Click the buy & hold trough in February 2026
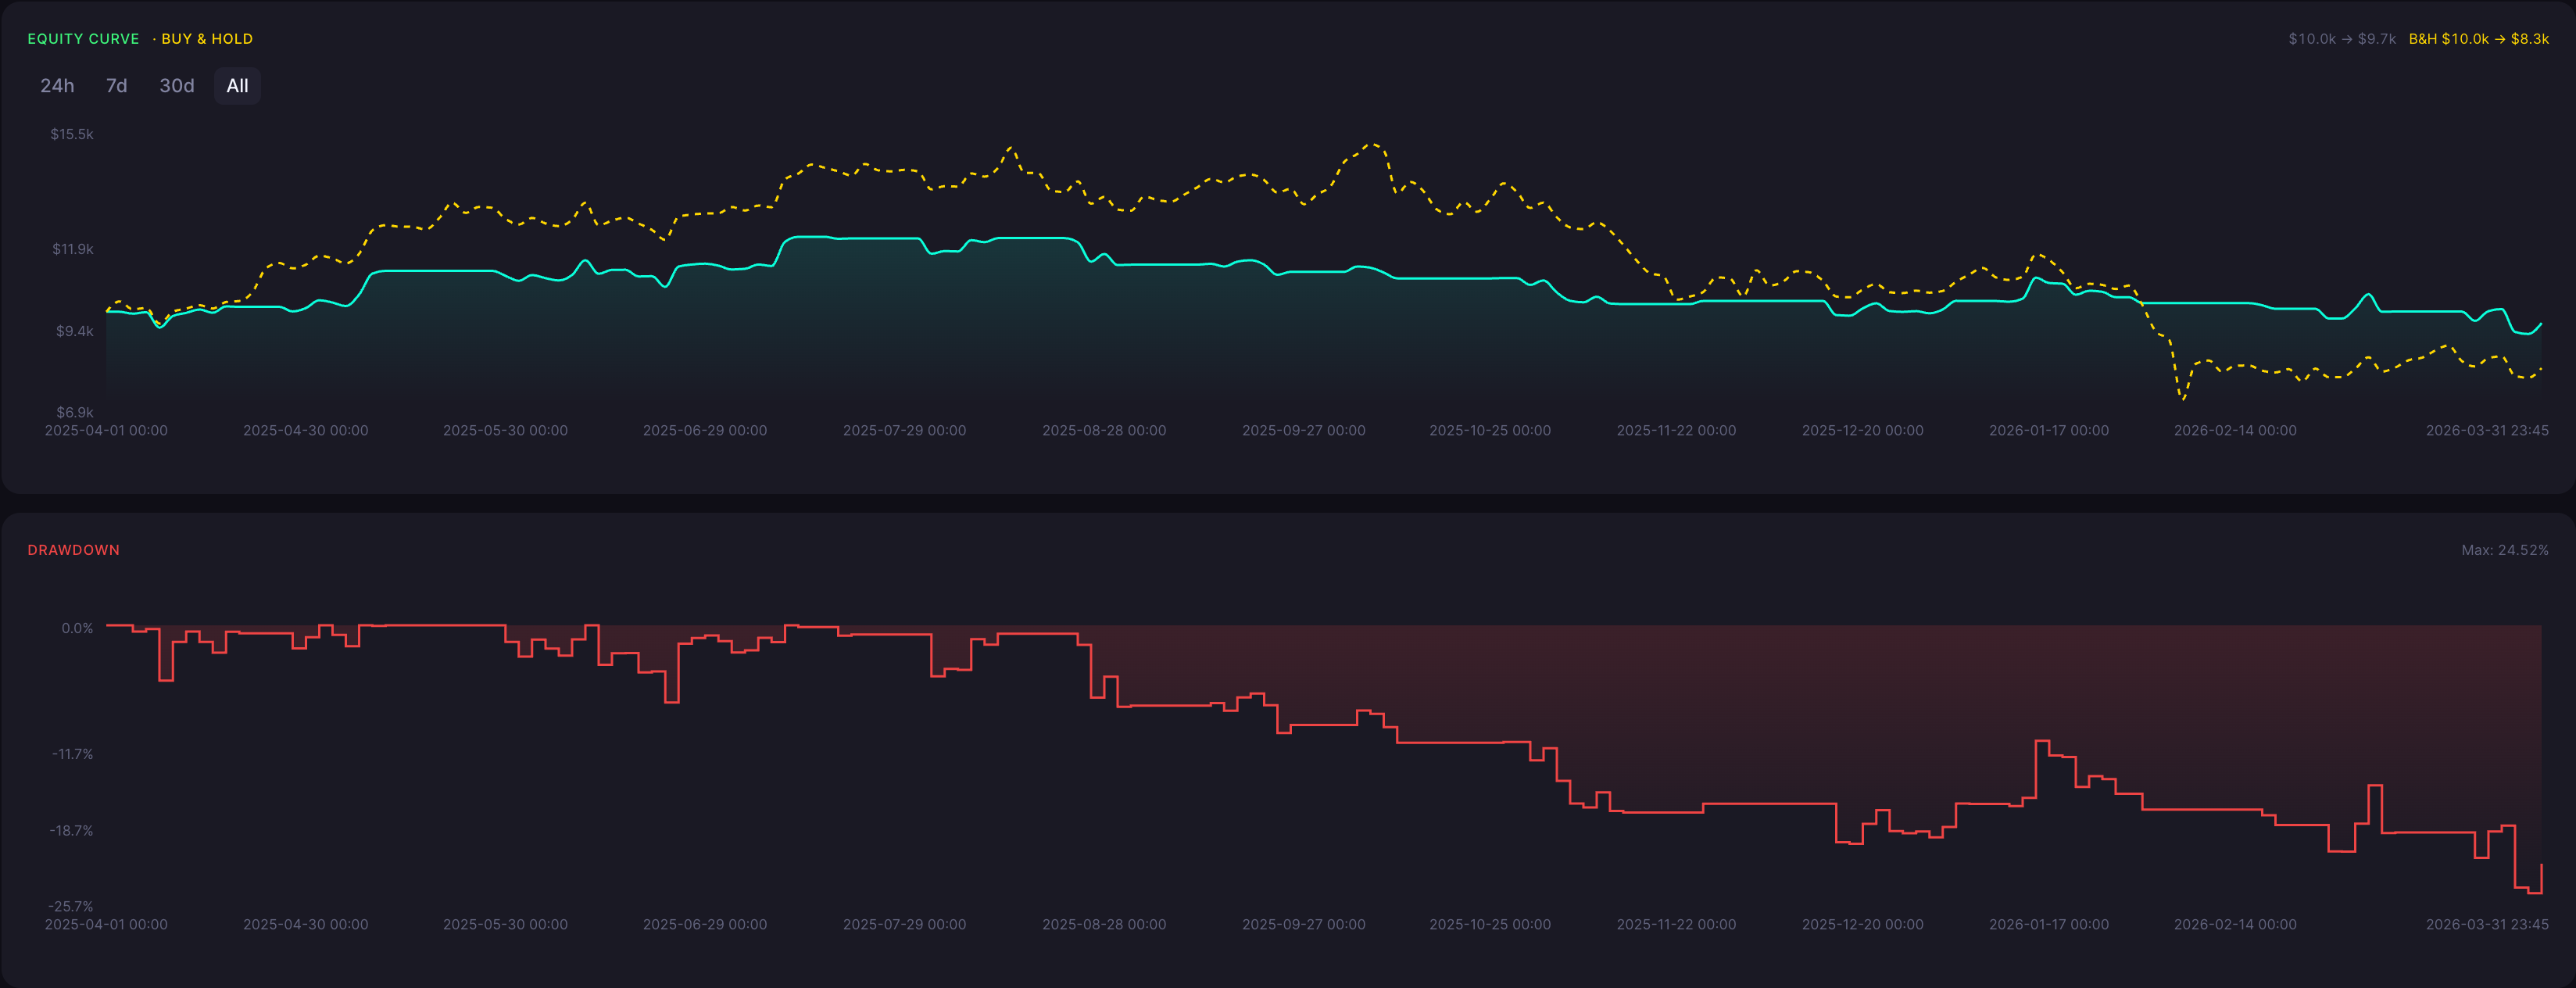2576x988 pixels. tap(2182, 398)
